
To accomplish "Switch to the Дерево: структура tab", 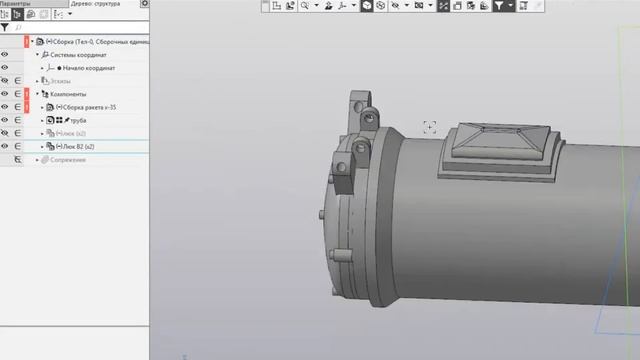I will tap(96, 4).
